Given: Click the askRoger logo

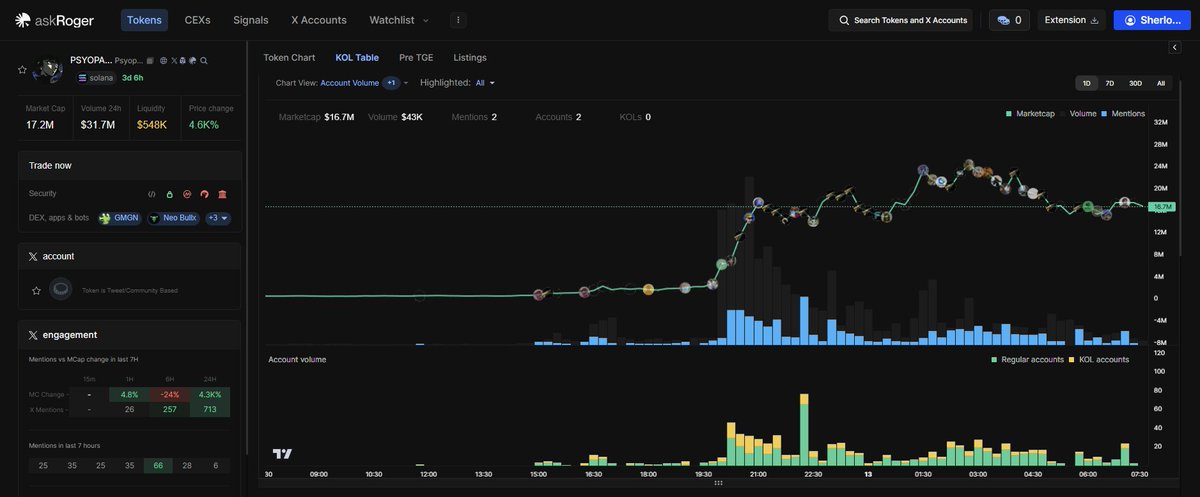Looking at the screenshot, I should point(56,20).
